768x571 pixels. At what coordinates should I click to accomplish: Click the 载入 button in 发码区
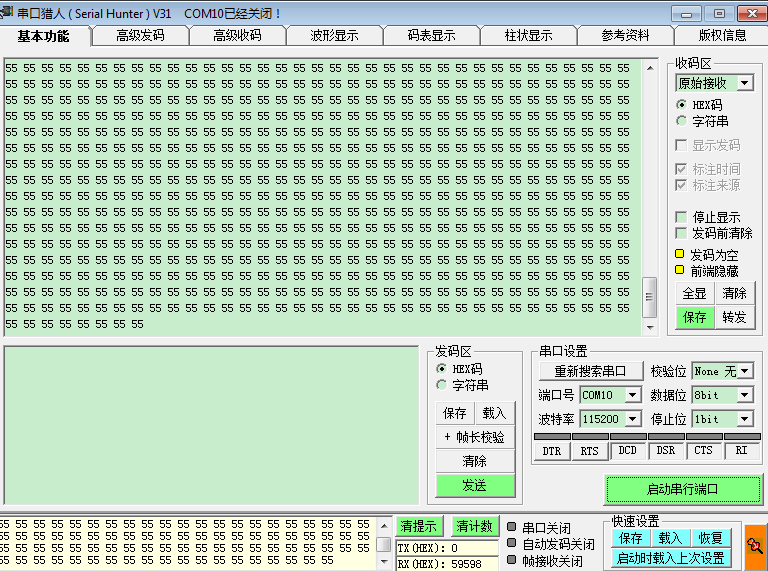[494, 413]
